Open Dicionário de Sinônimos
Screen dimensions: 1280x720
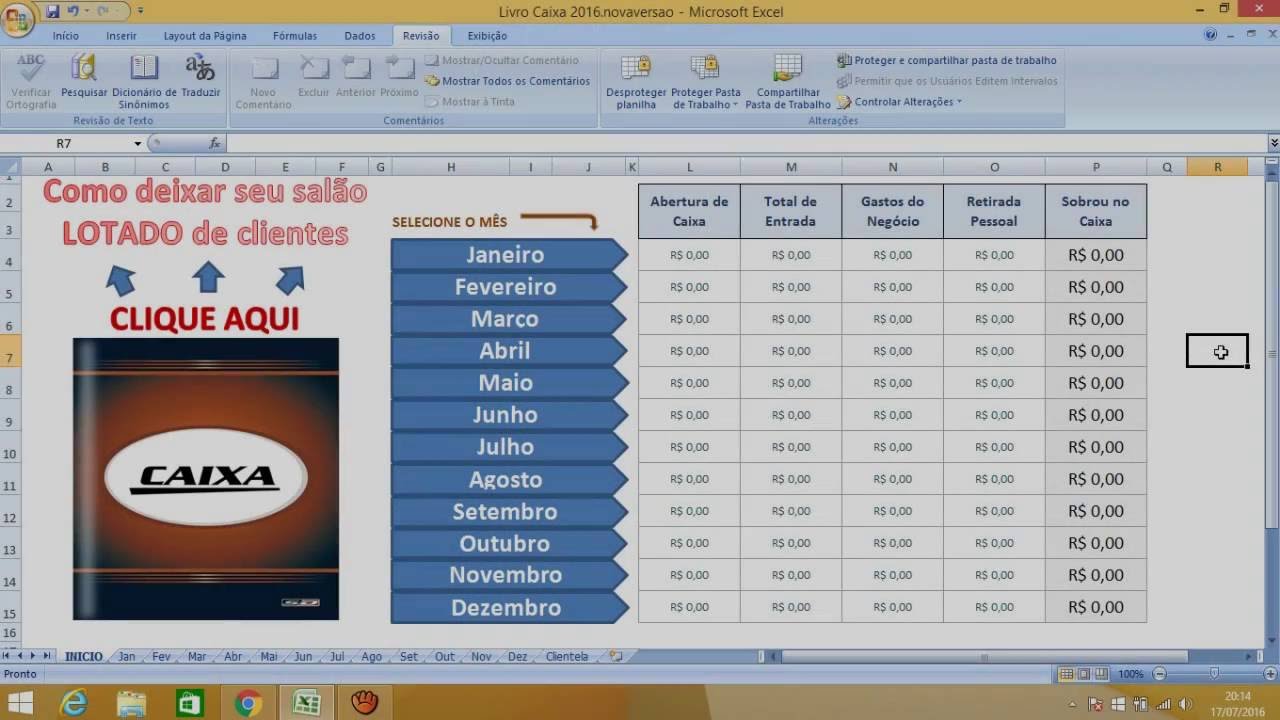[x=144, y=82]
